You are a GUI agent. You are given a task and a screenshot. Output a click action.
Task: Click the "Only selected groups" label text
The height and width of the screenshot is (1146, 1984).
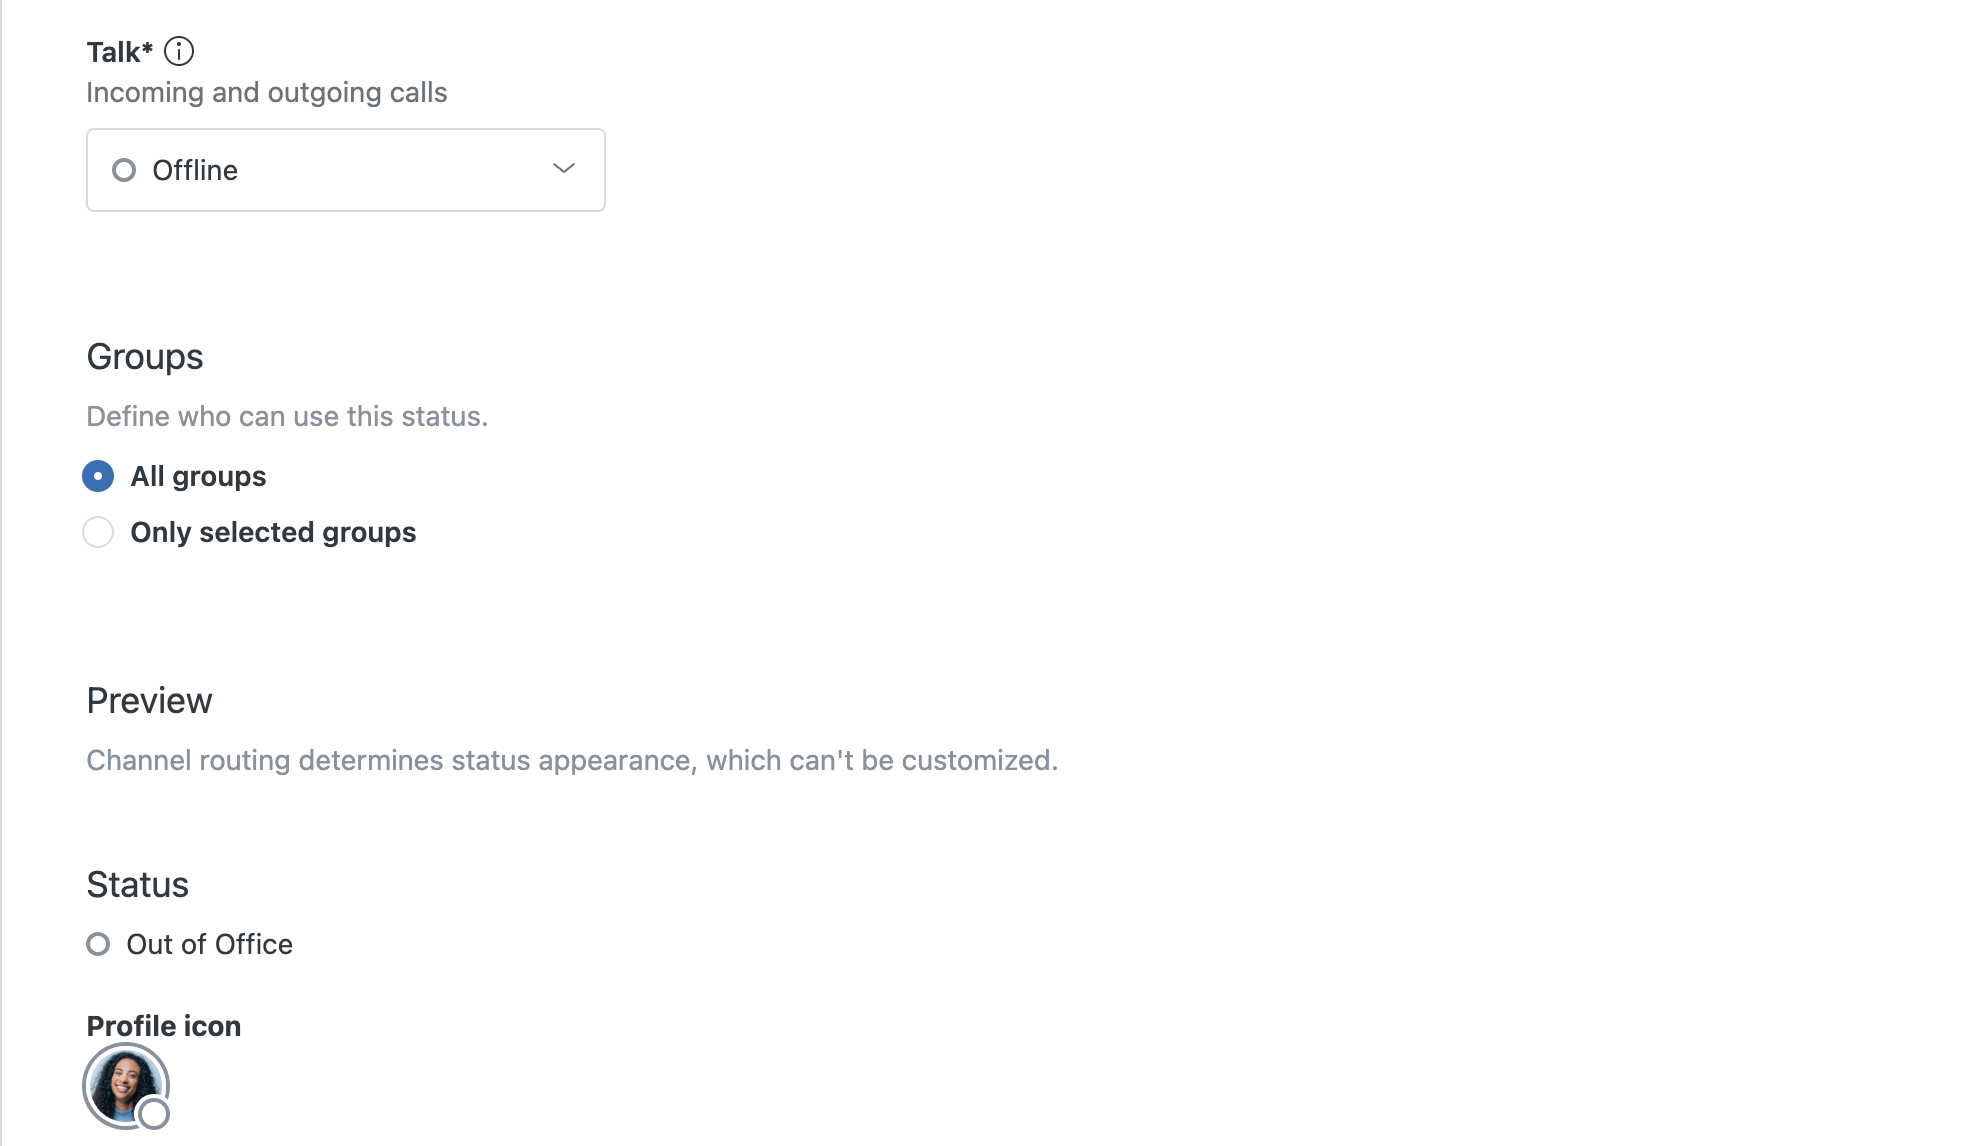coord(273,532)
